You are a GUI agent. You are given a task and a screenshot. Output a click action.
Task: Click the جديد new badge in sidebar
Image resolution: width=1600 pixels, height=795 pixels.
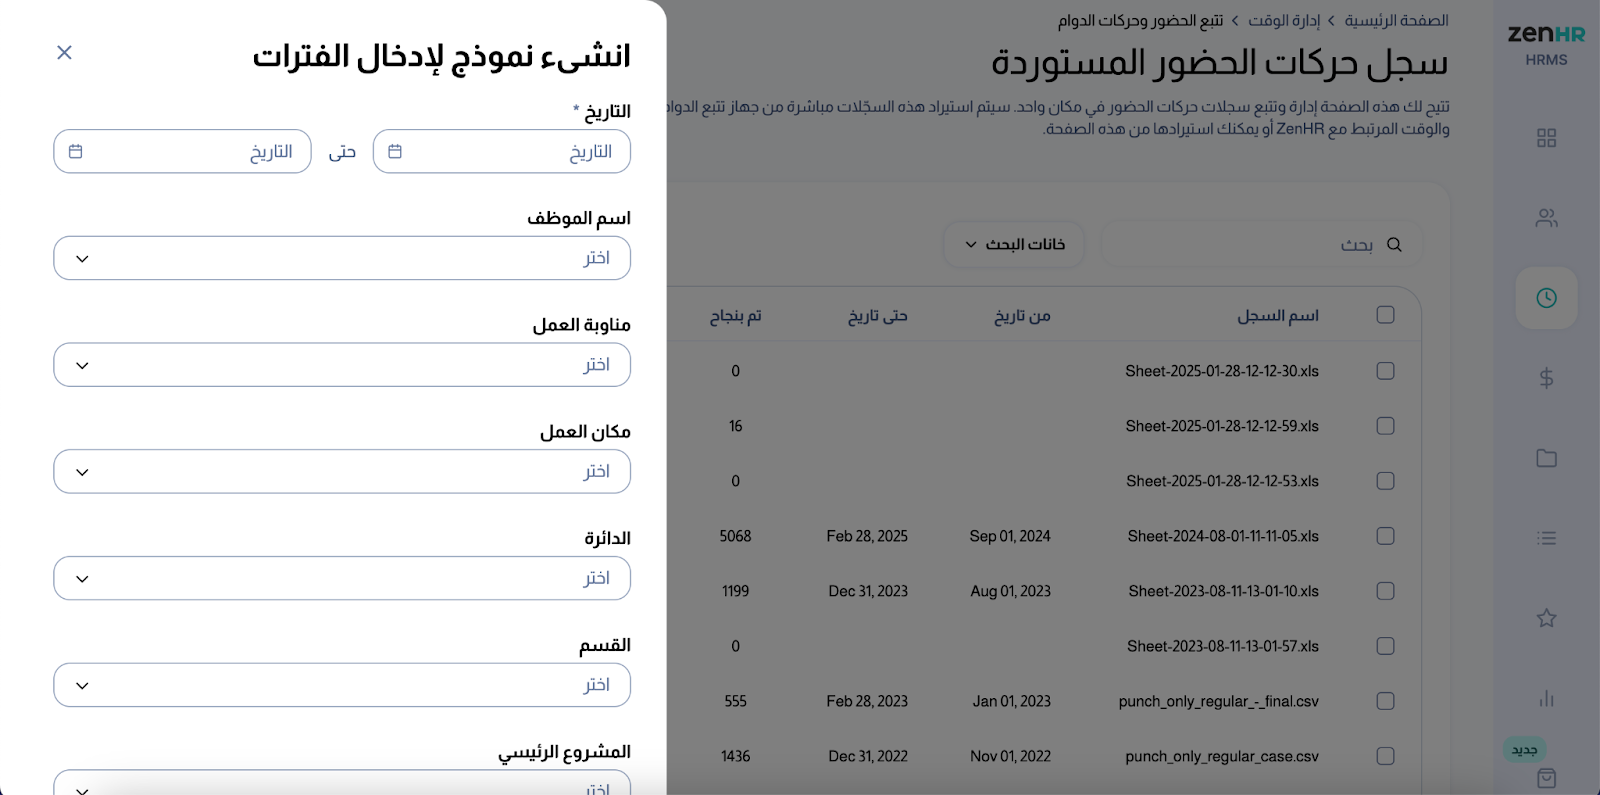[1524, 749]
